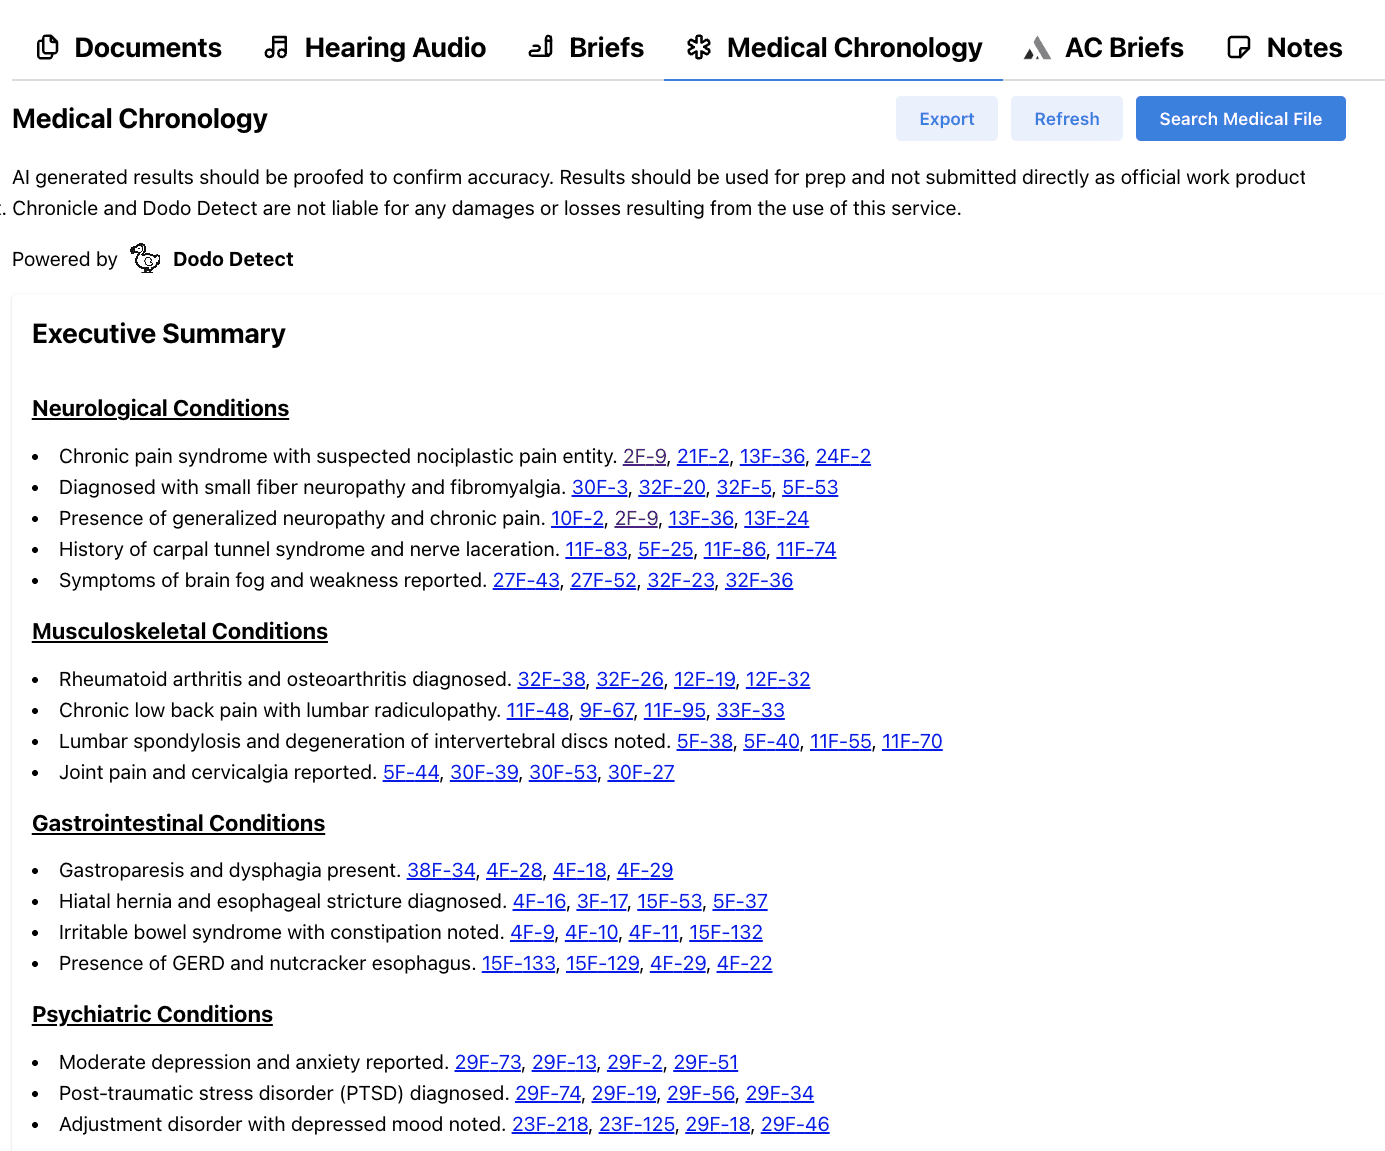Screen dimensions: 1385x1151
Task: Open citation 15F-133 for GERD finding
Action: tap(518, 963)
